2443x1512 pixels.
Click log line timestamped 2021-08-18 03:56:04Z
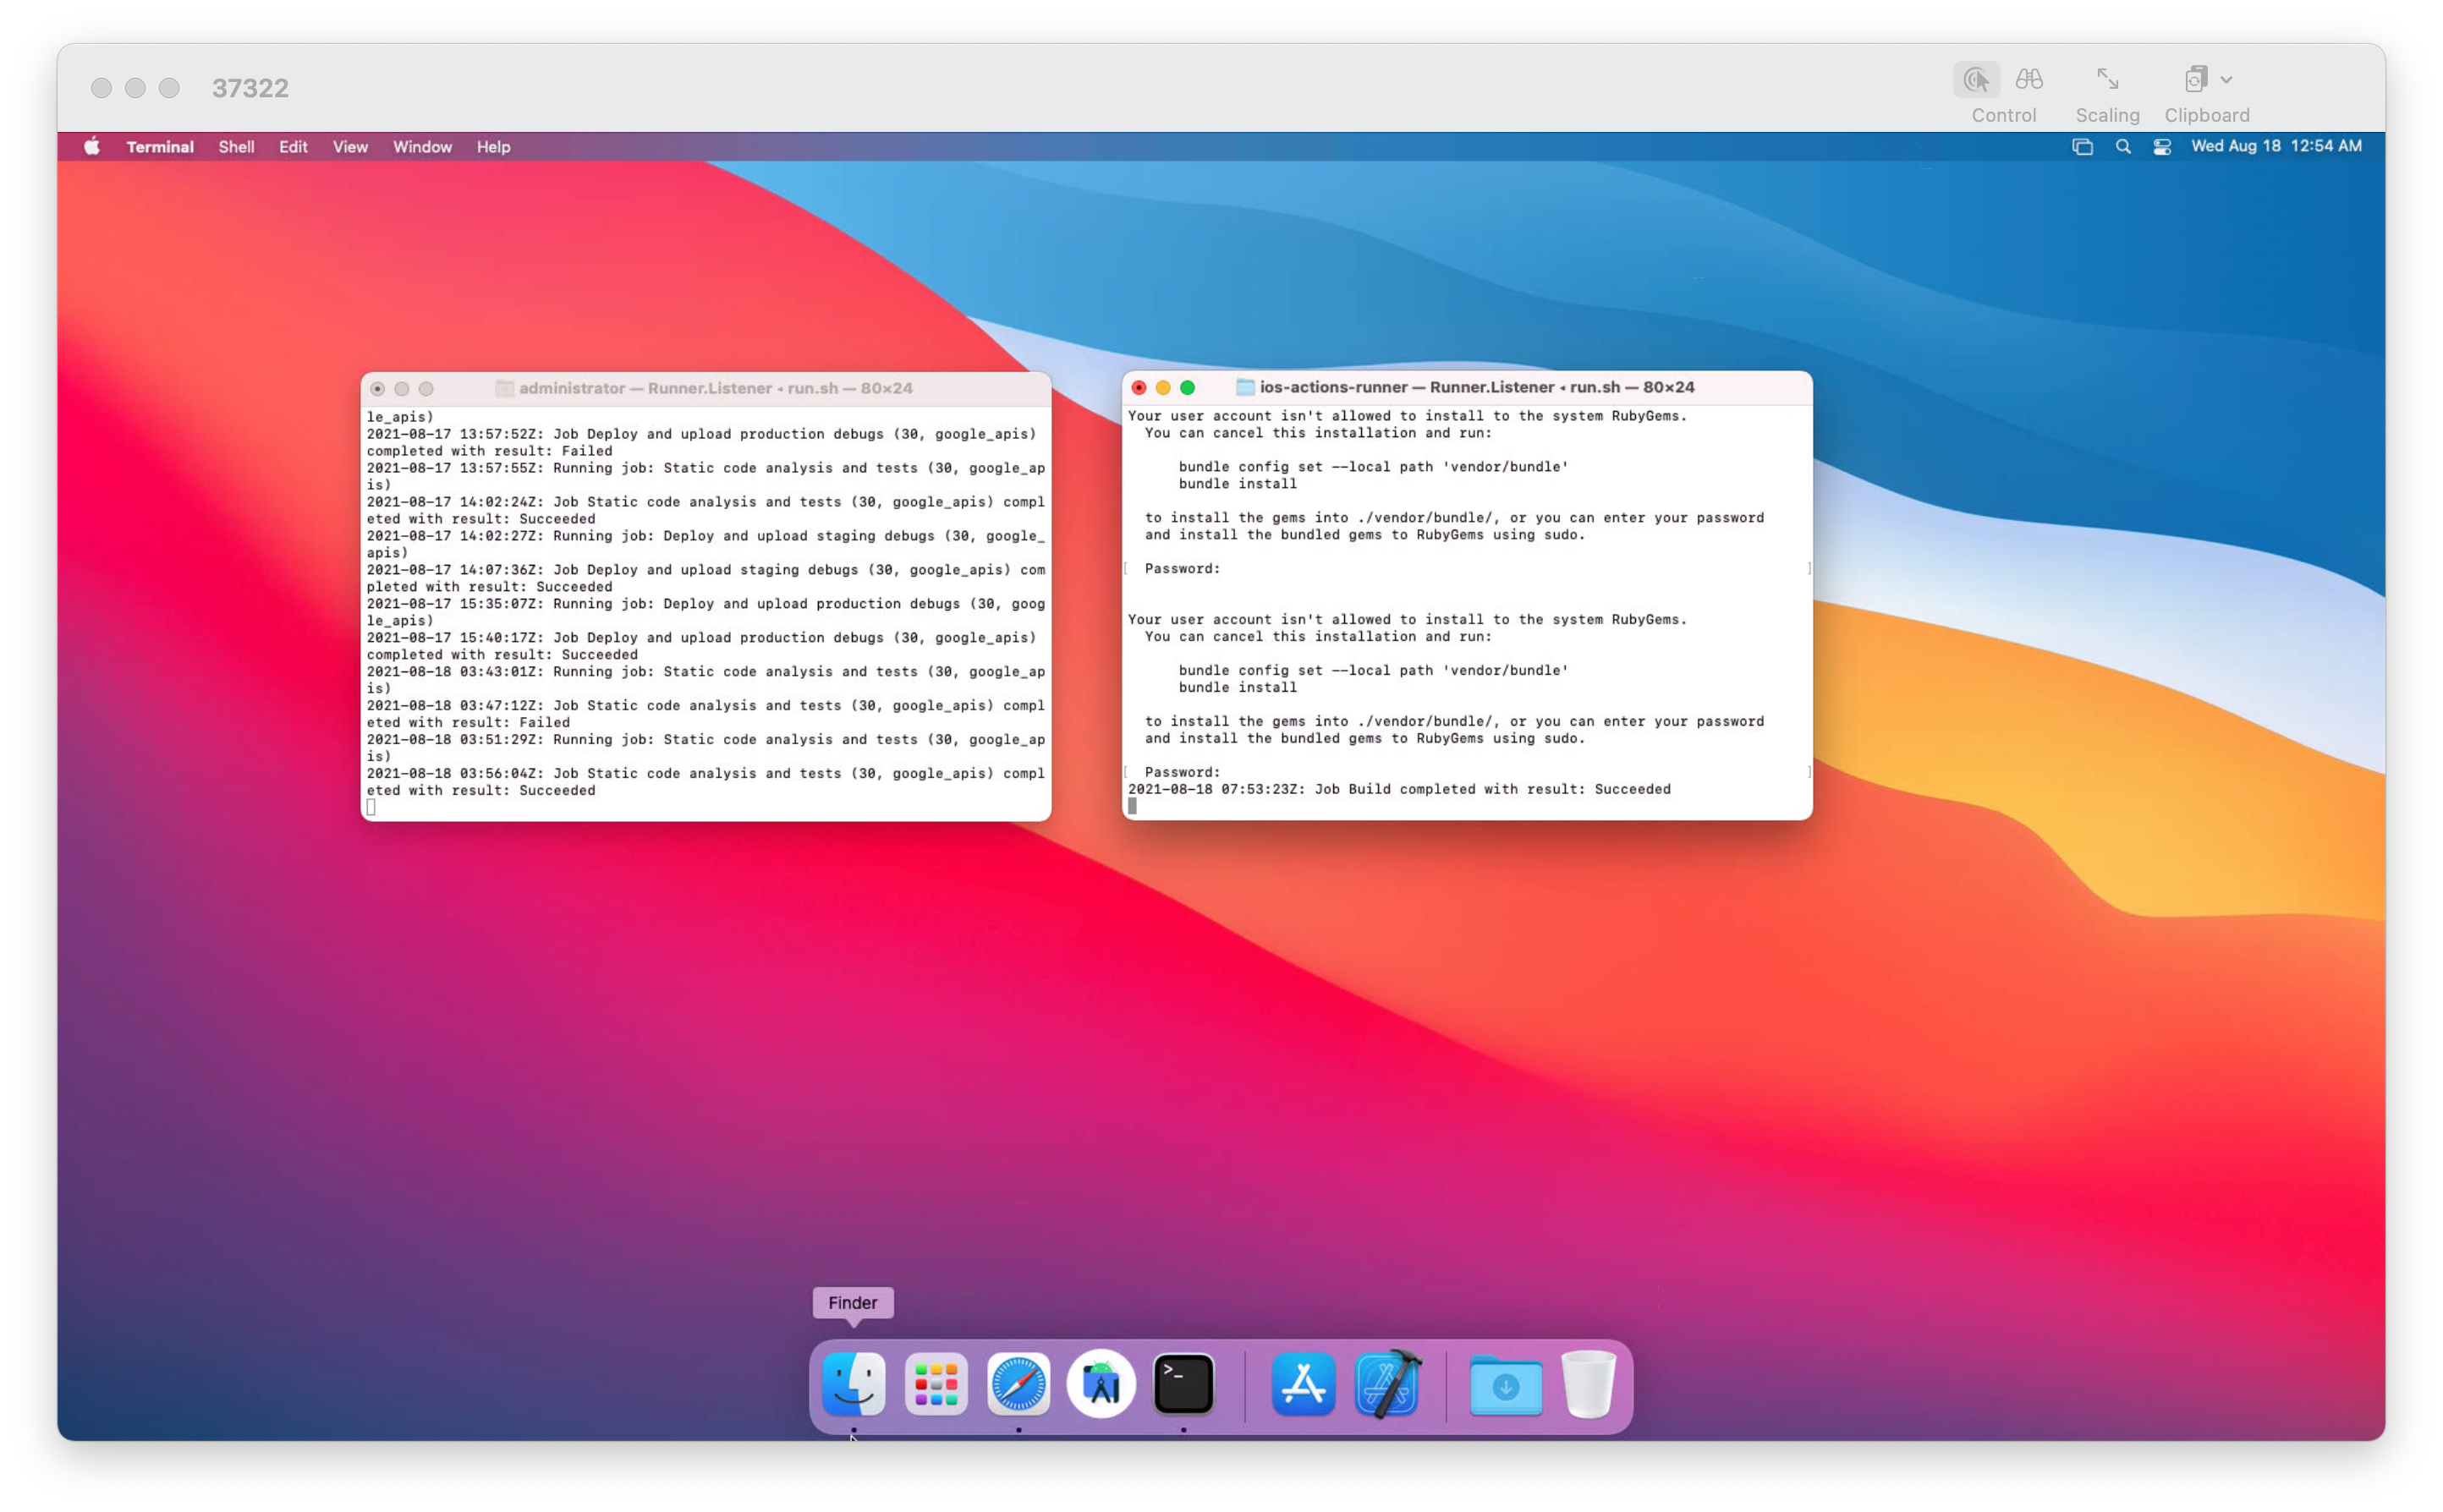pos(705,781)
